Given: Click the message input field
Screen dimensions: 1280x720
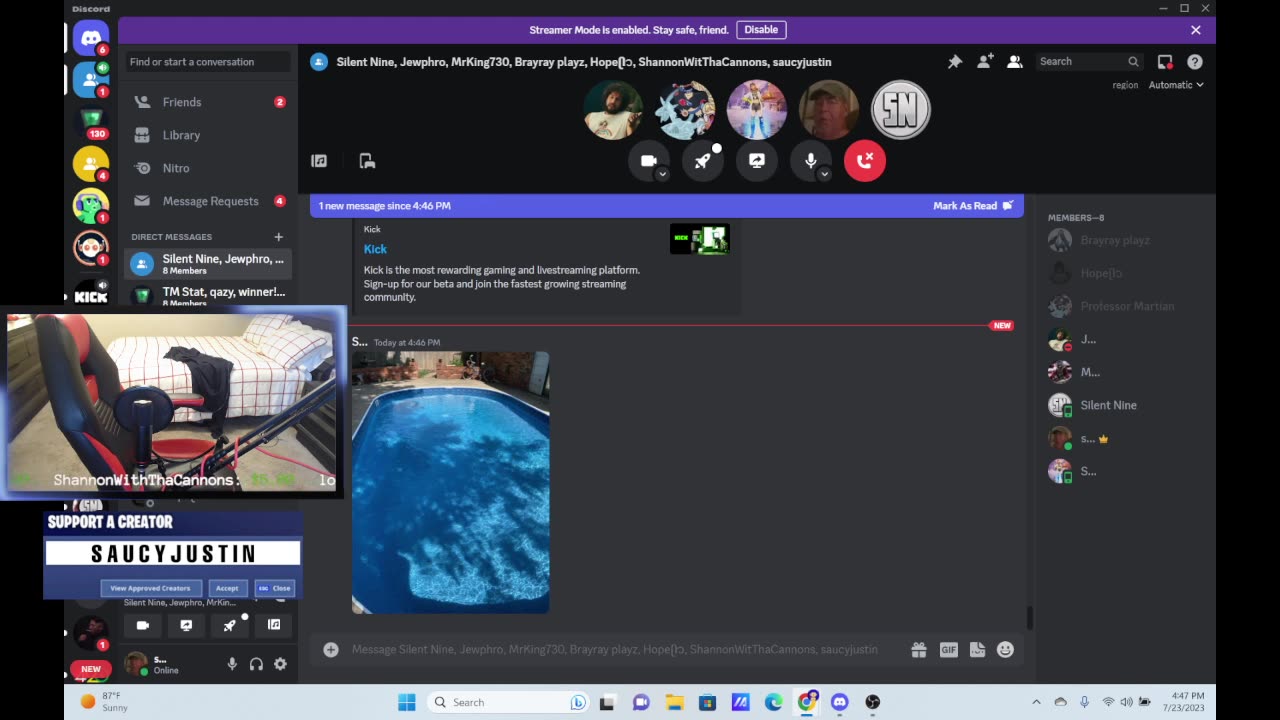Looking at the screenshot, I should 615,650.
